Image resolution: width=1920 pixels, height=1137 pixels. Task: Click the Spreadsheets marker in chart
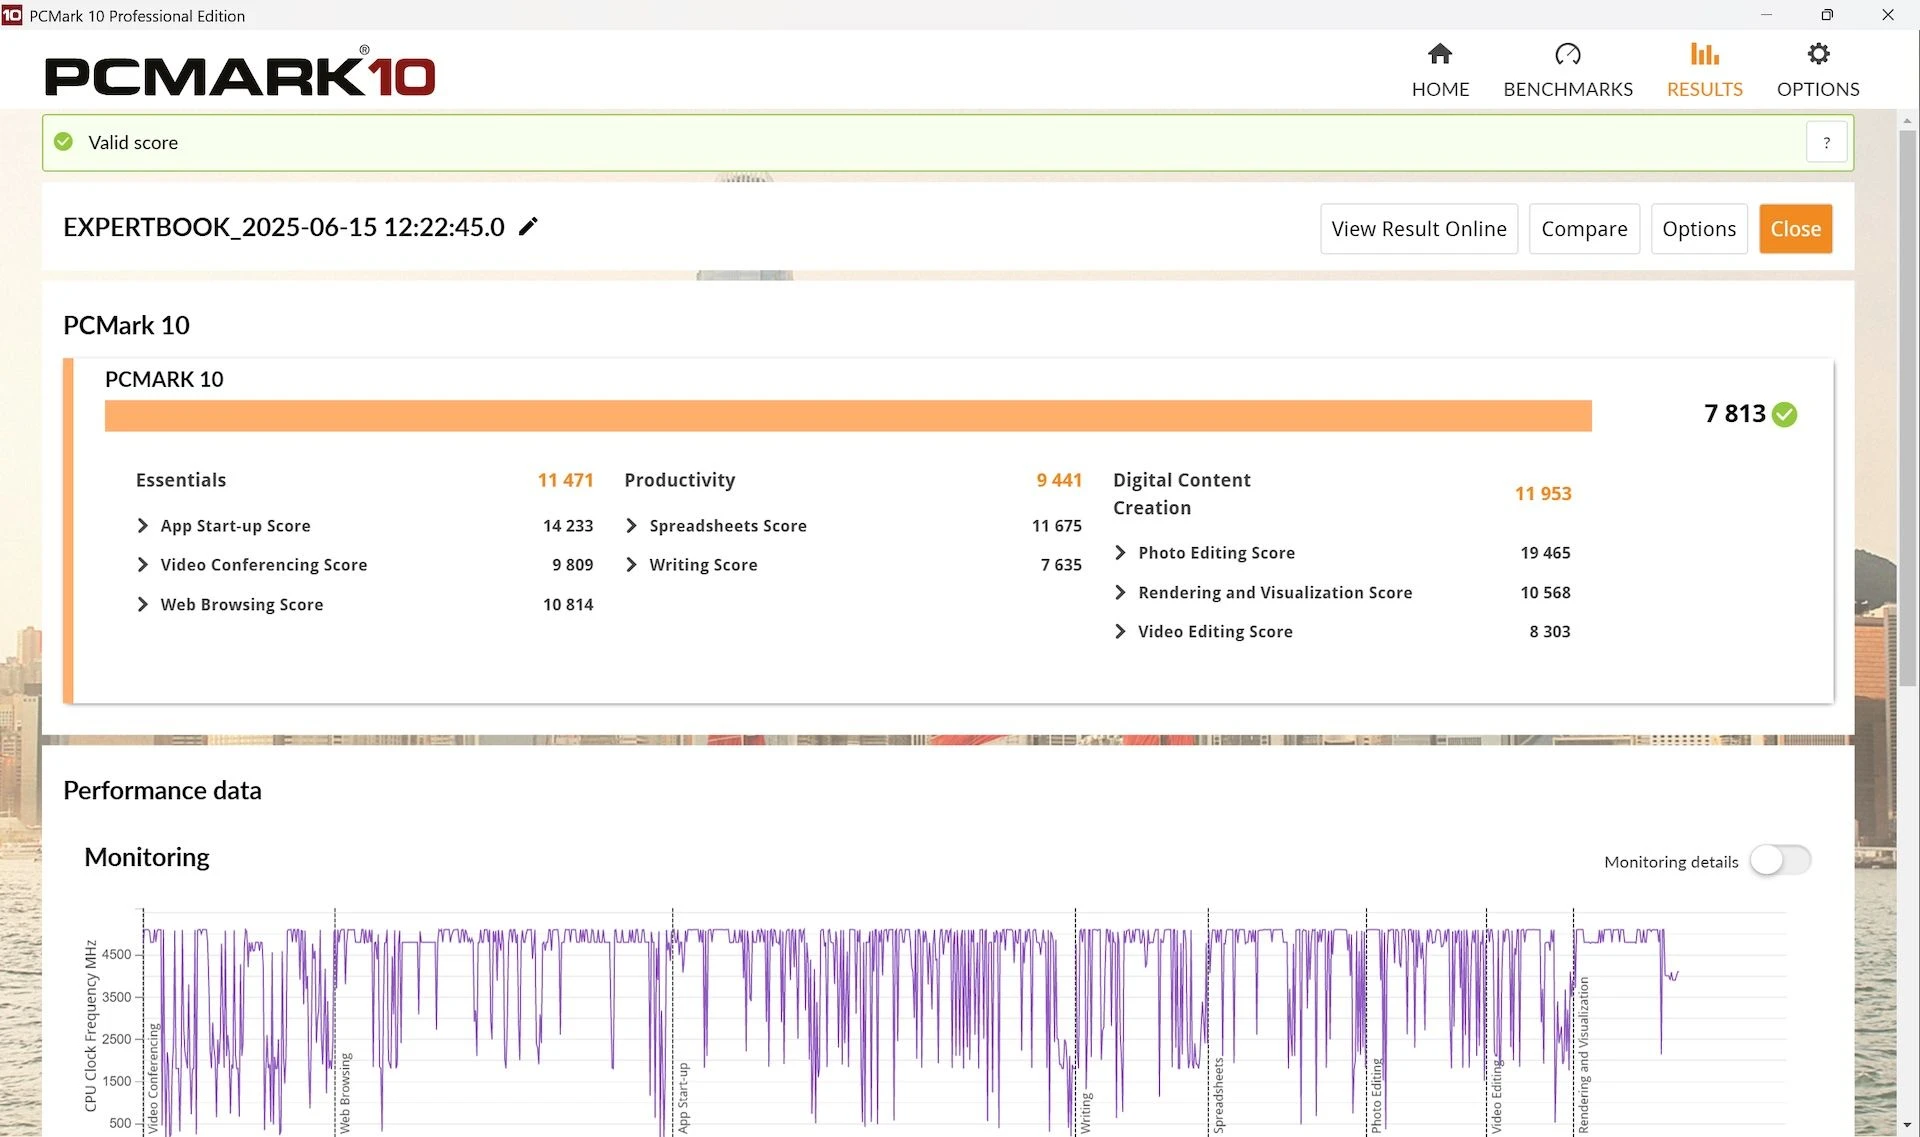tap(1219, 1095)
